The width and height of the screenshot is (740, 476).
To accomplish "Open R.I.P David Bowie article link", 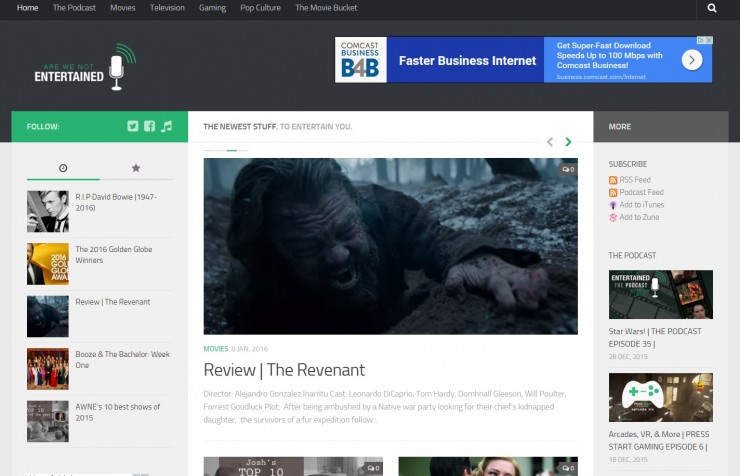I will [x=116, y=202].
